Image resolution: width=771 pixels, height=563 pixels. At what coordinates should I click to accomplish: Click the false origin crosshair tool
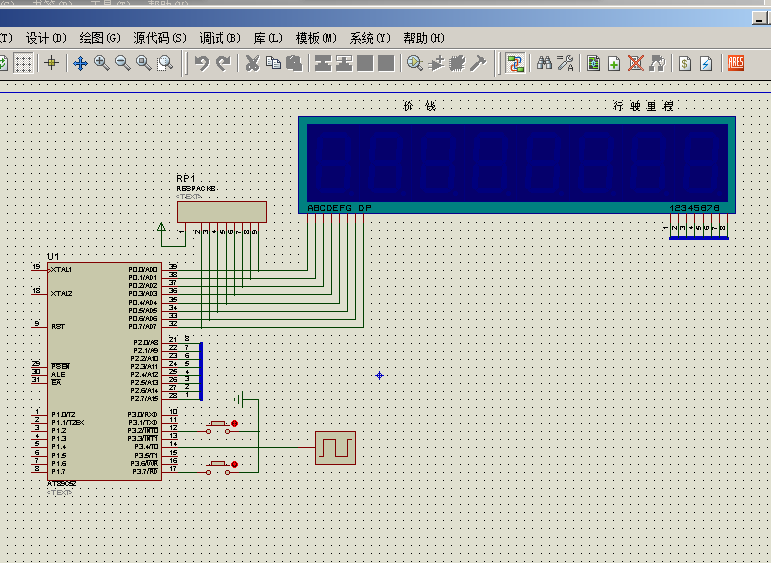pyautogui.click(x=52, y=63)
